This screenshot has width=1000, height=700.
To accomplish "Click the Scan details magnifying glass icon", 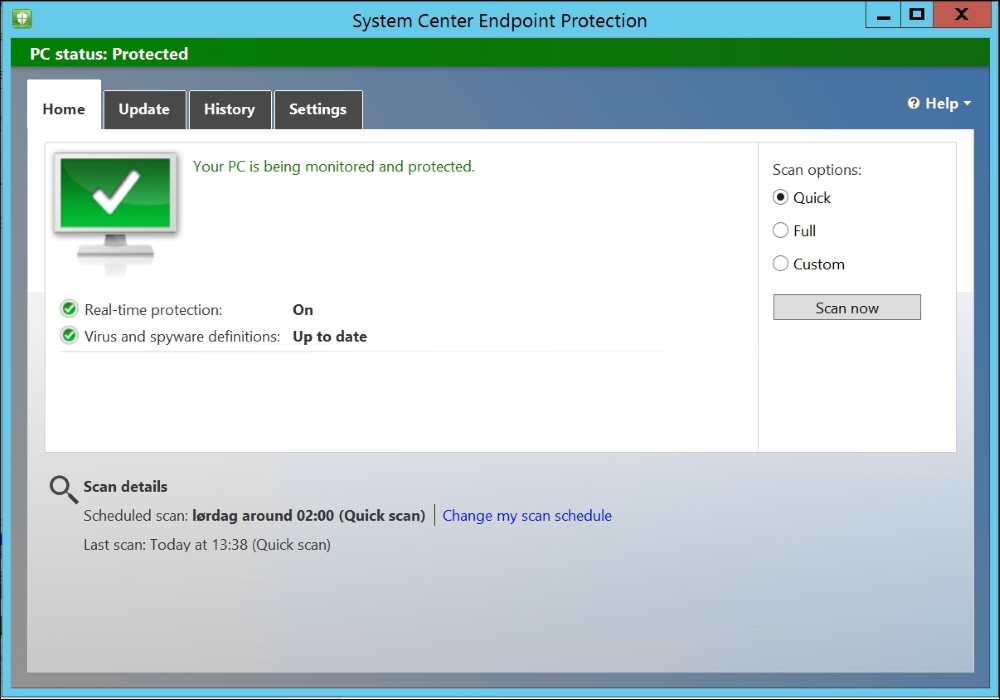I will pyautogui.click(x=63, y=489).
